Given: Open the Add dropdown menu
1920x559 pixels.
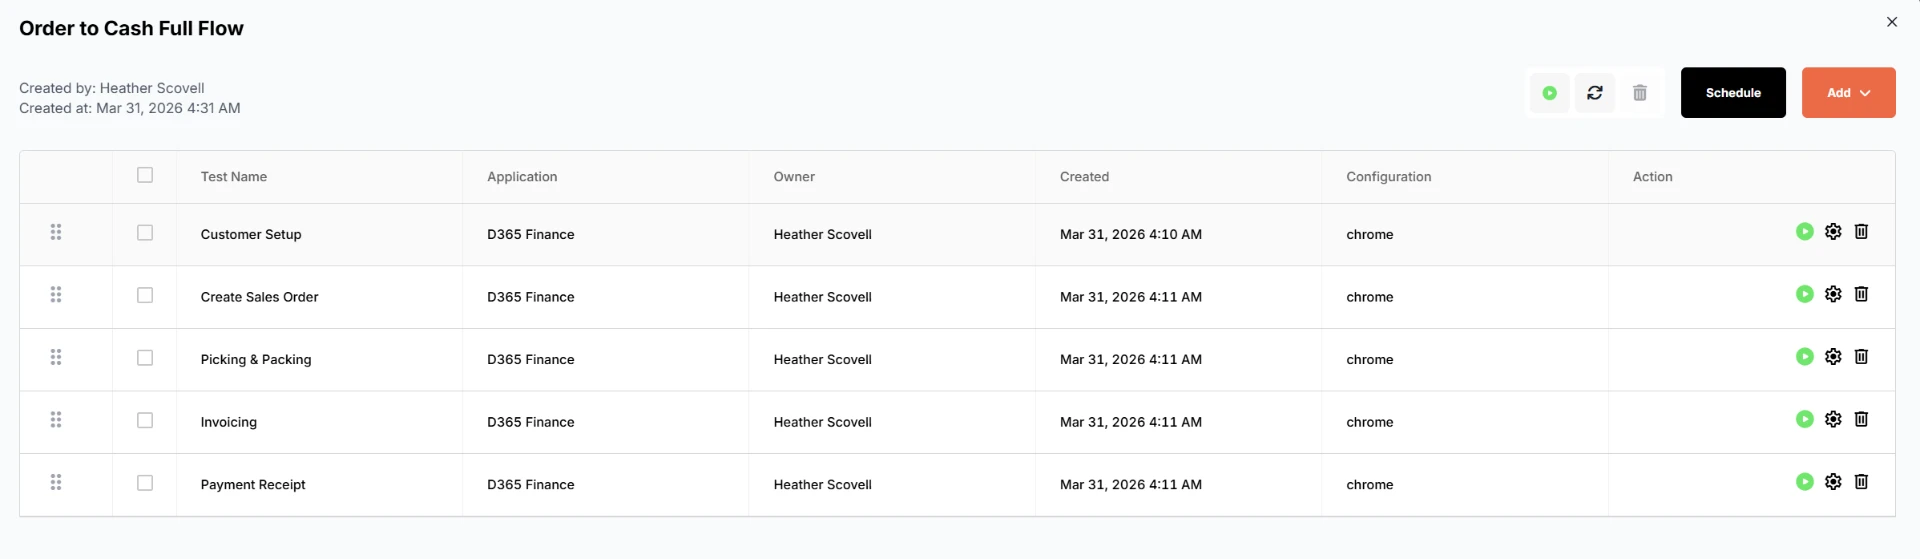Looking at the screenshot, I should [x=1848, y=93].
